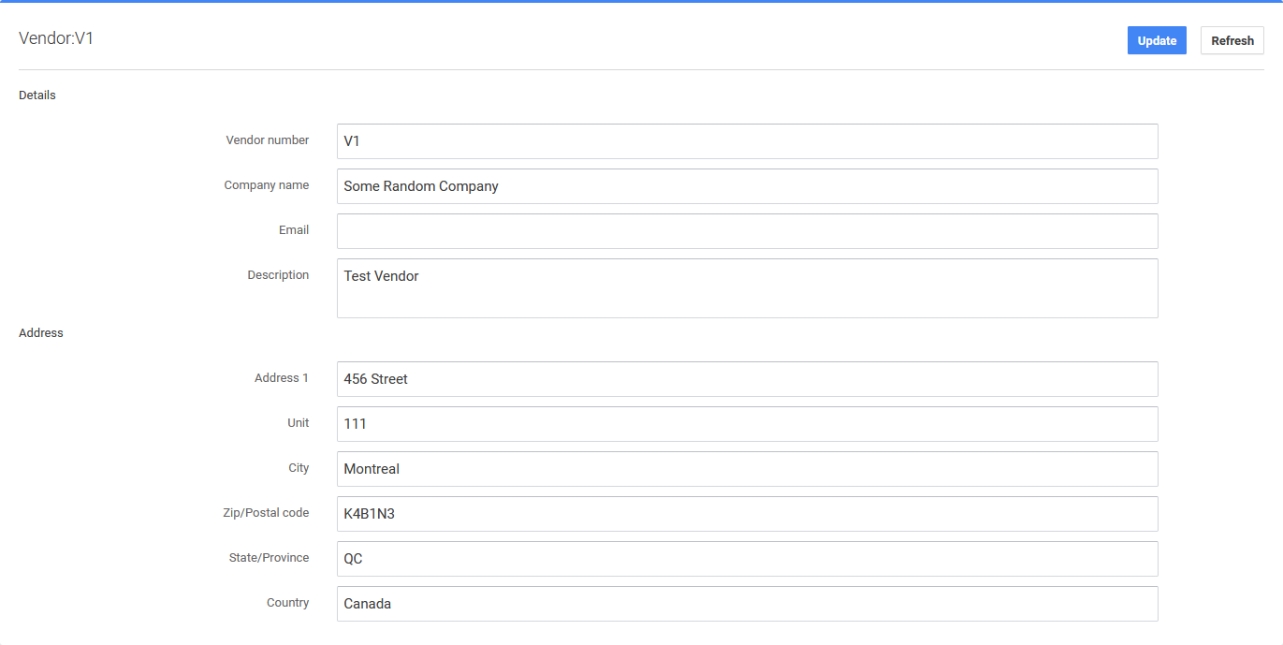The height and width of the screenshot is (645, 1283).
Task: Click the Email field label text
Action: pos(294,230)
